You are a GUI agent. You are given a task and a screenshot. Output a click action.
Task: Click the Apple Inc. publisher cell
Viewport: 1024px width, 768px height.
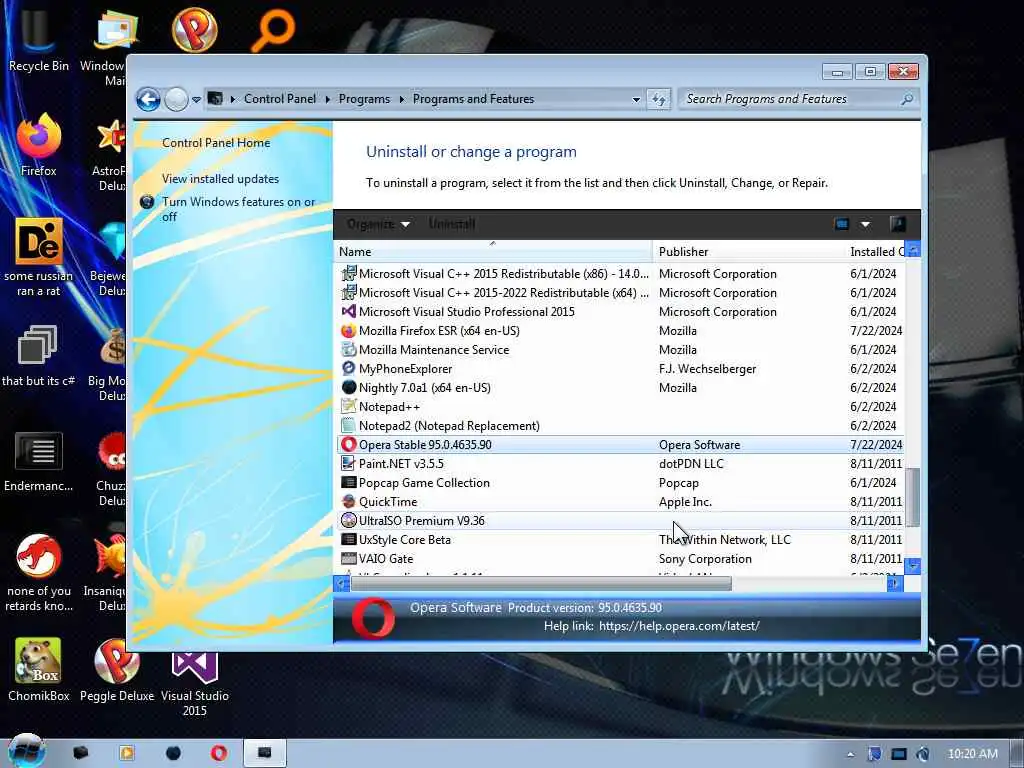pyautogui.click(x=685, y=502)
